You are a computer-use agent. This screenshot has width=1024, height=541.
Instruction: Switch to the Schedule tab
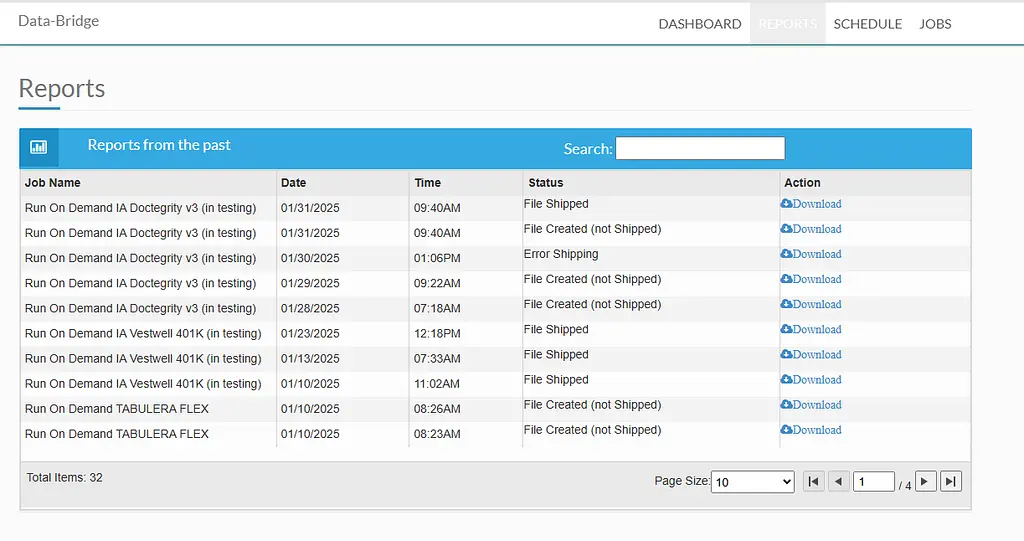click(x=867, y=24)
